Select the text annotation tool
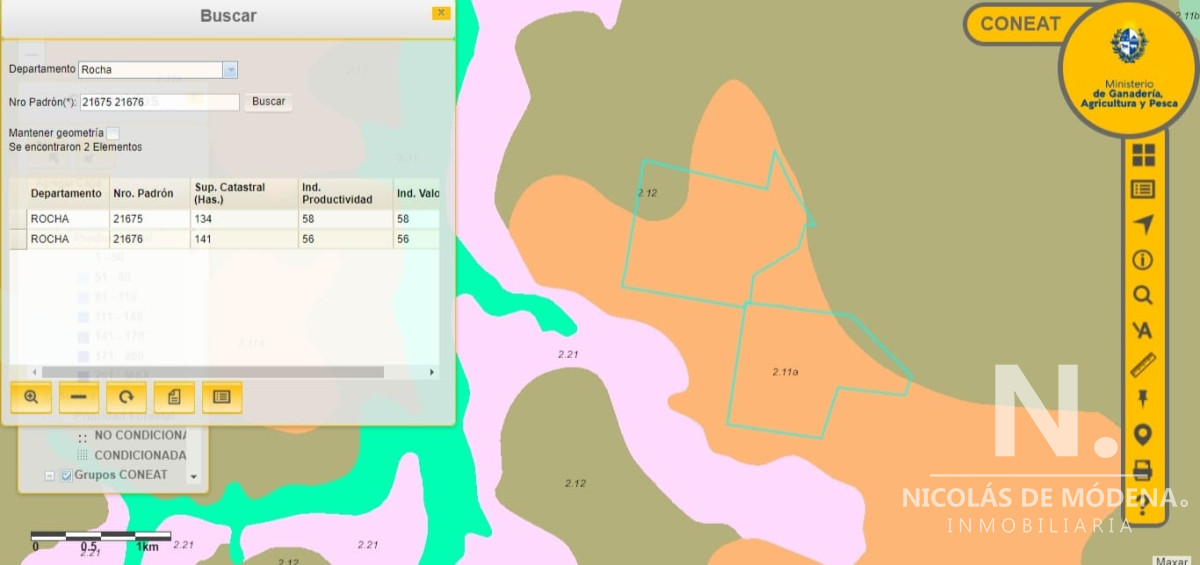This screenshot has height=565, width=1200. click(1142, 330)
